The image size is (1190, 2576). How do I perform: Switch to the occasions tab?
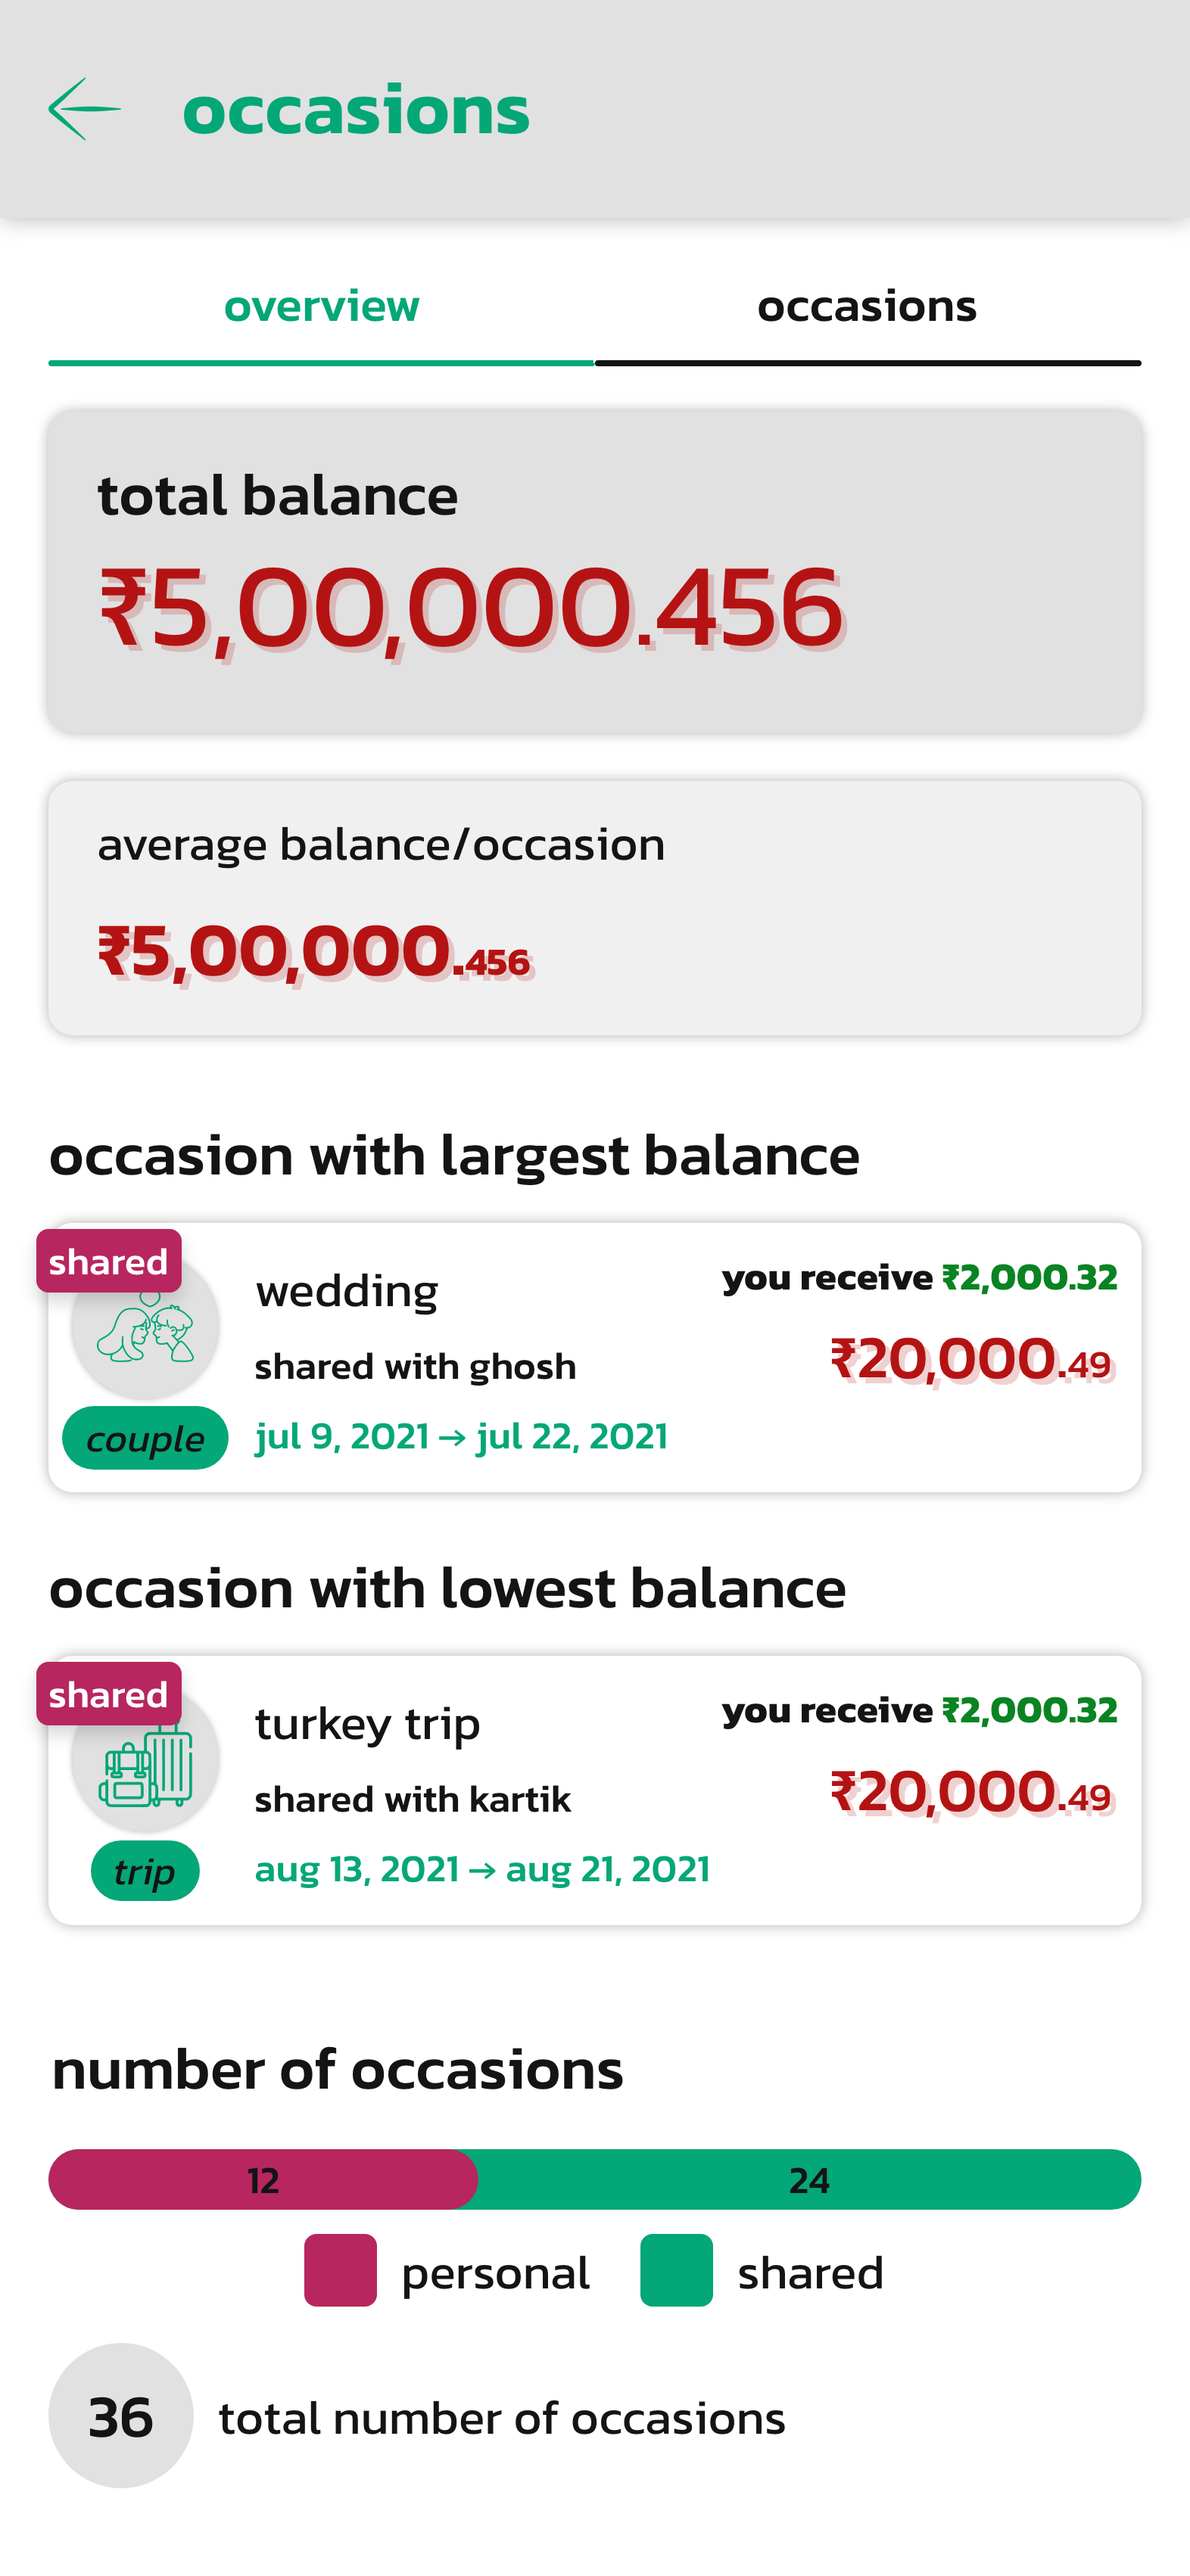pos(867,306)
